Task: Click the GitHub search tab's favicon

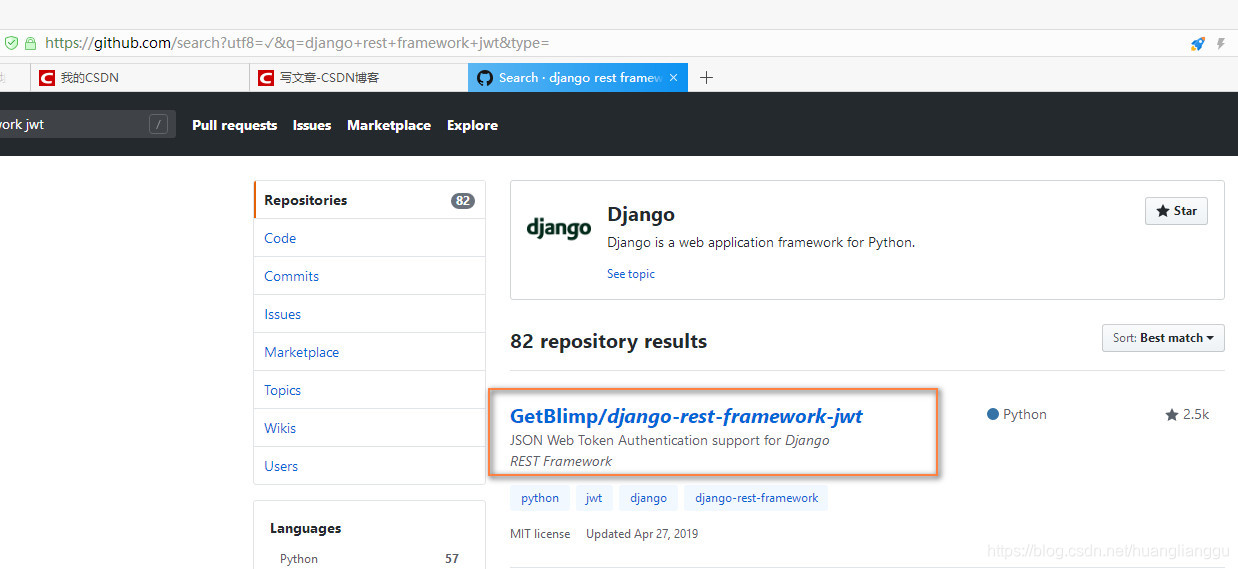Action: point(484,77)
